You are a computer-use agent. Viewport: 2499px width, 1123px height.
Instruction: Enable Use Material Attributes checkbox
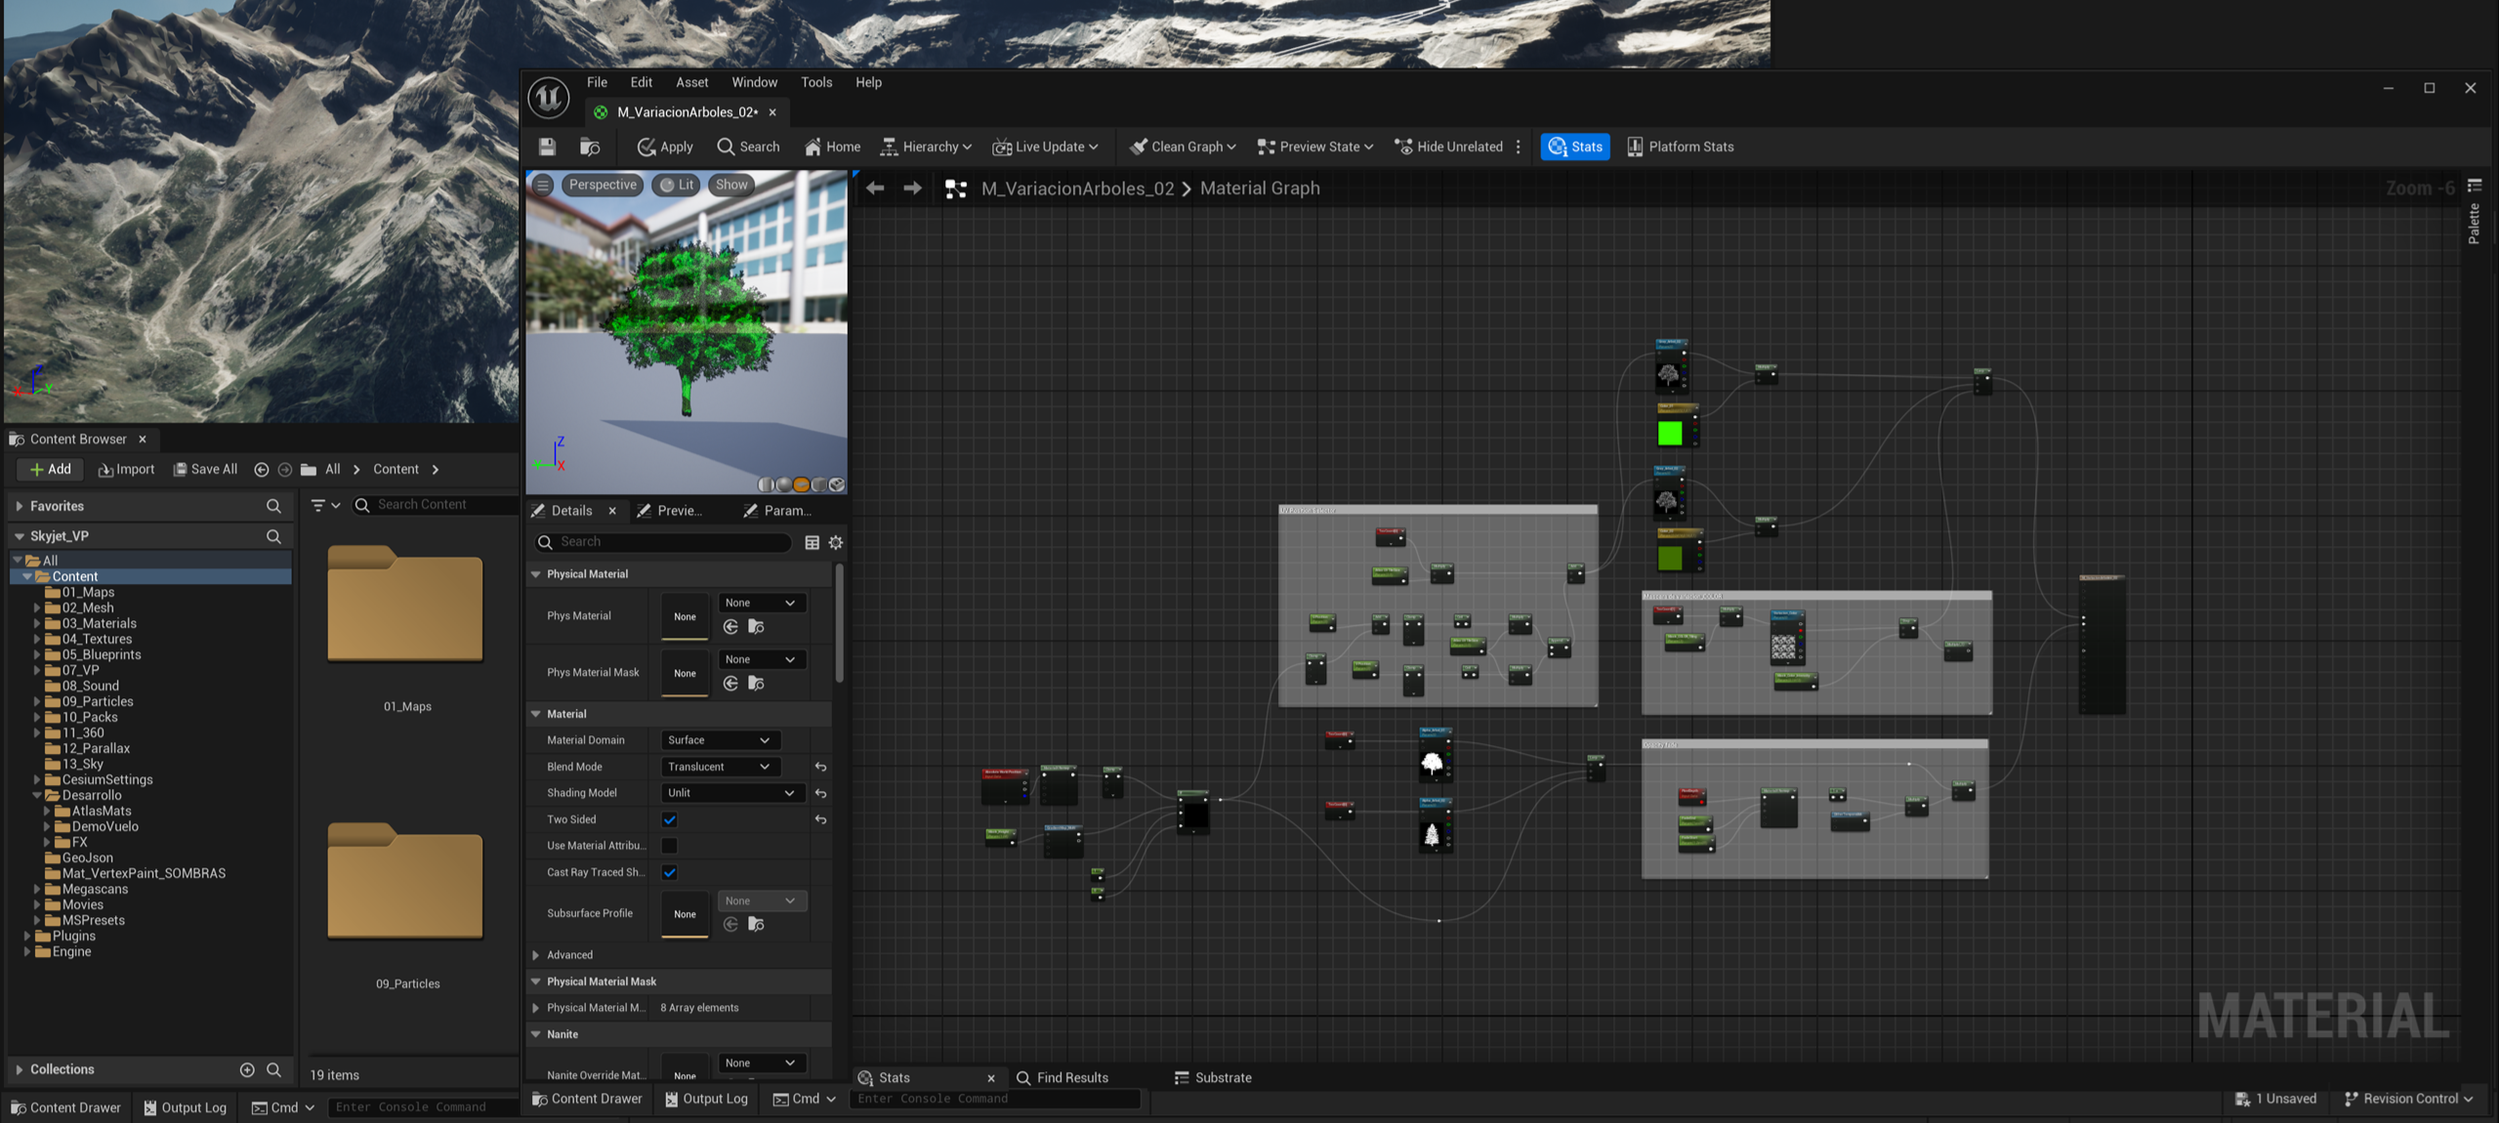tap(670, 846)
